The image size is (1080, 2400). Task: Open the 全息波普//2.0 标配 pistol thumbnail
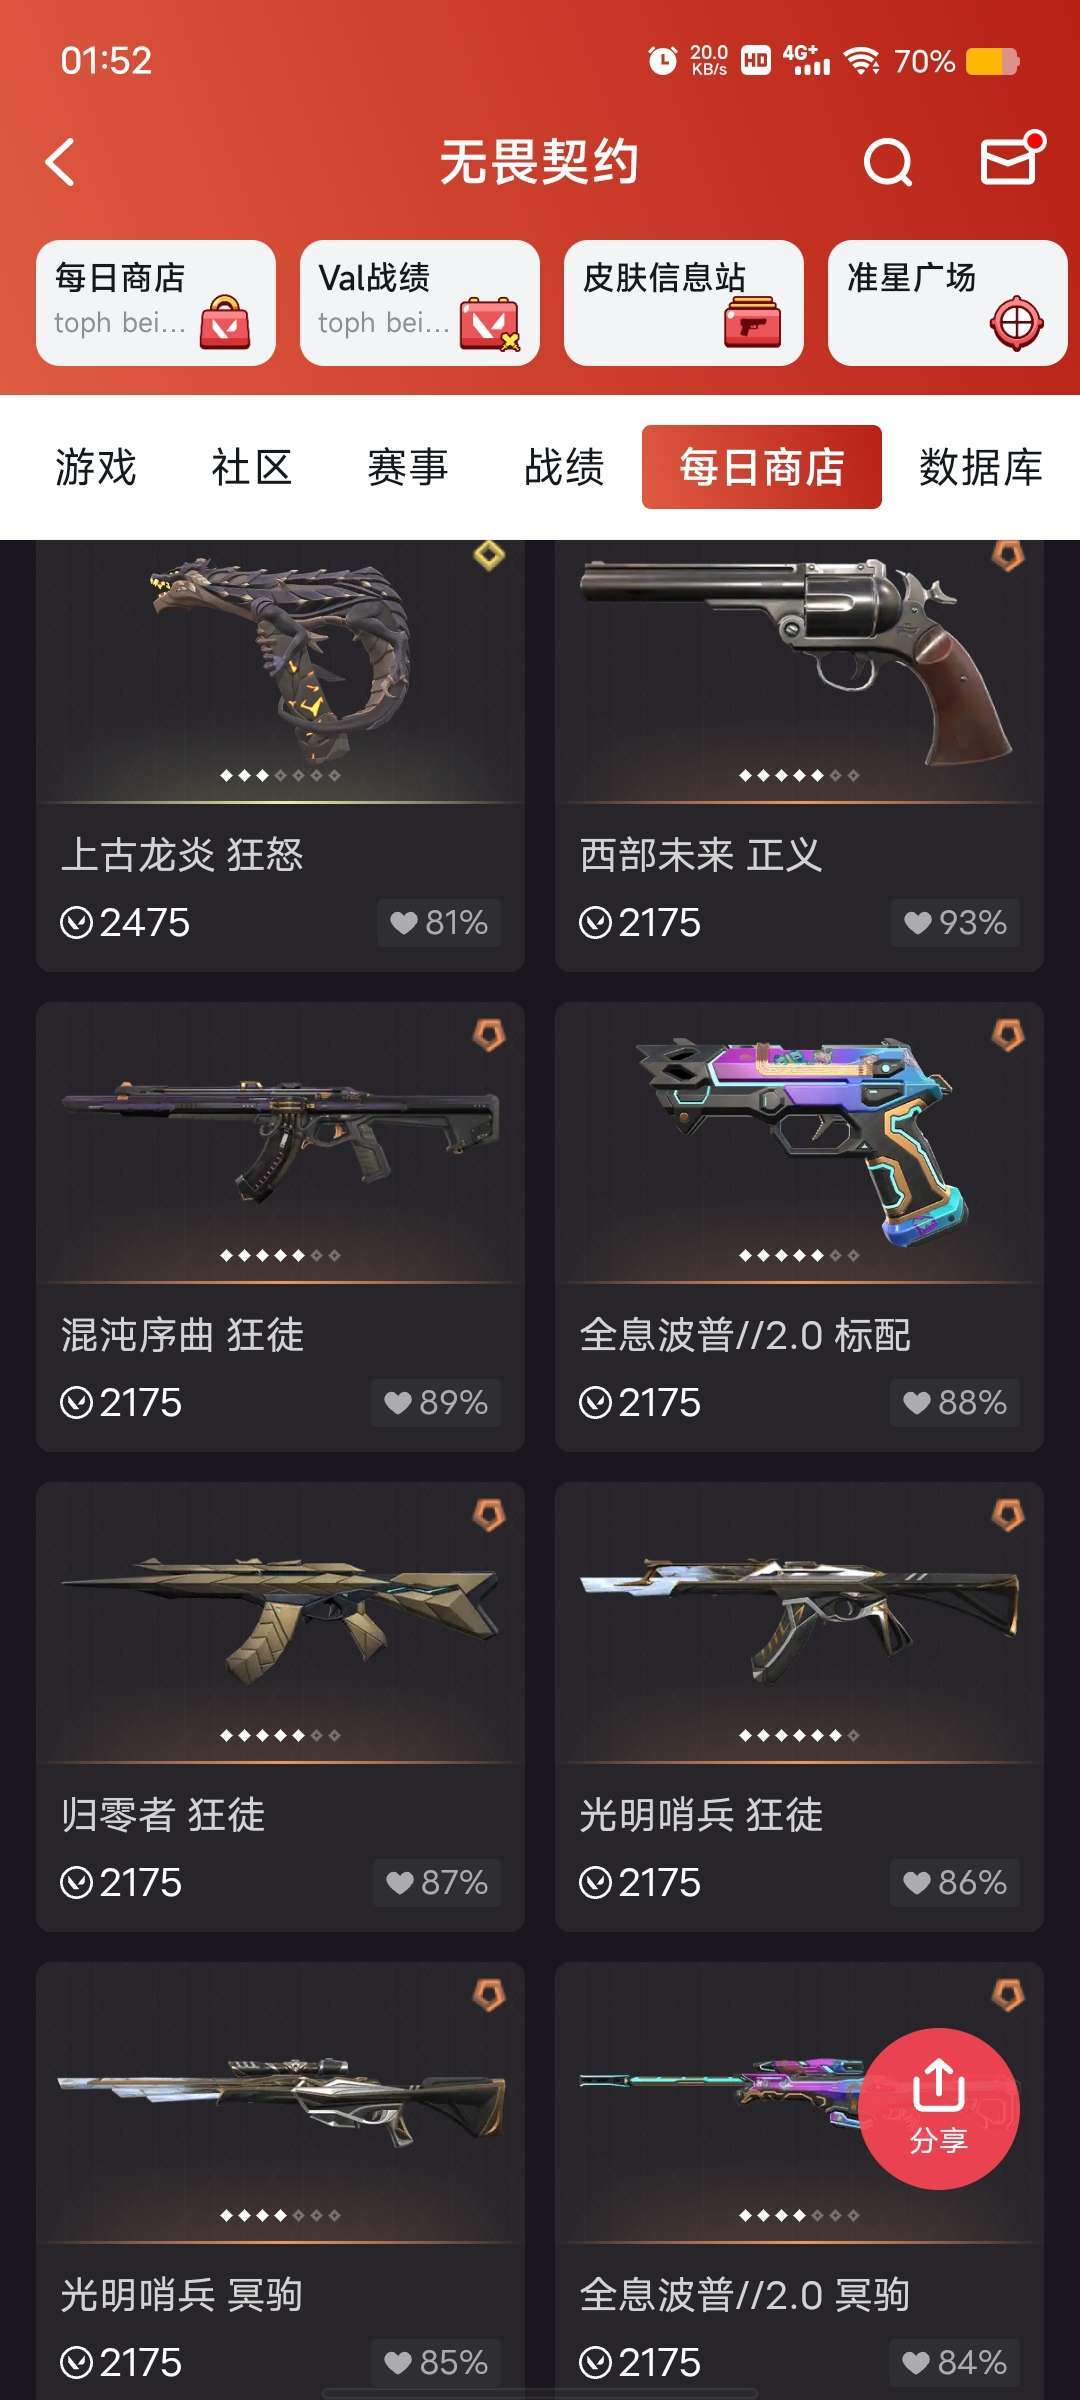pyautogui.click(x=800, y=1142)
